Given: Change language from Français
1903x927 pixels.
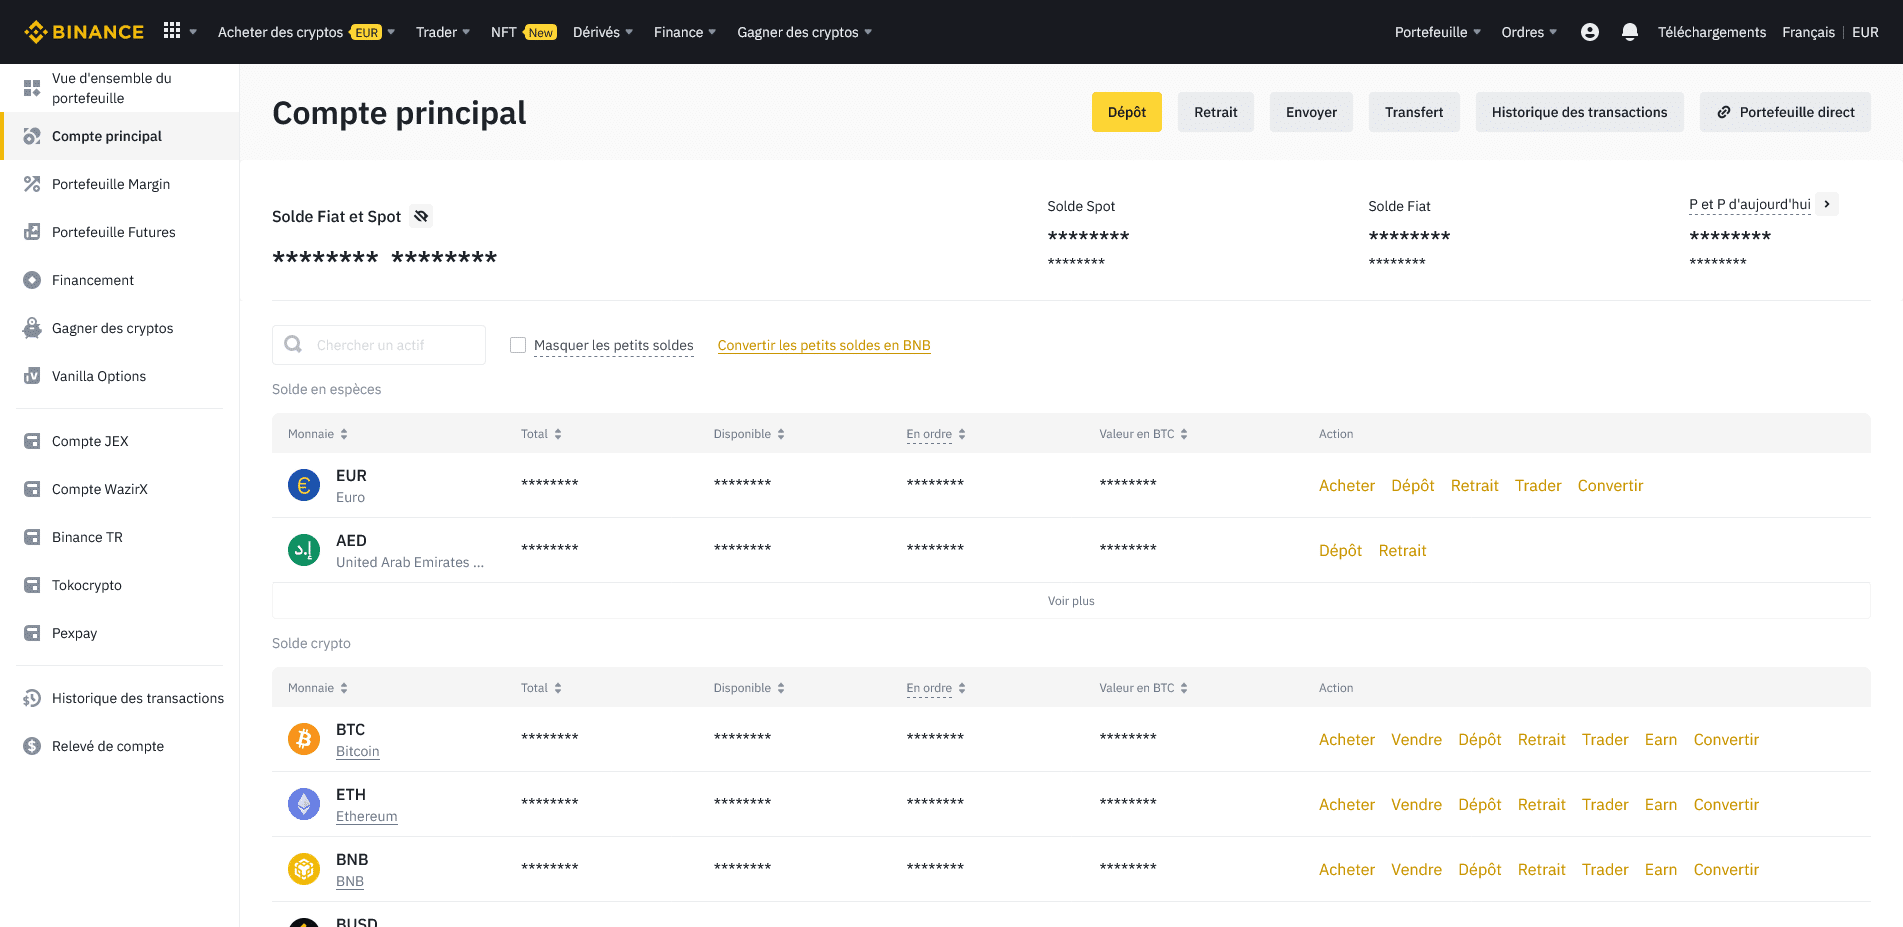Looking at the screenshot, I should (x=1808, y=32).
